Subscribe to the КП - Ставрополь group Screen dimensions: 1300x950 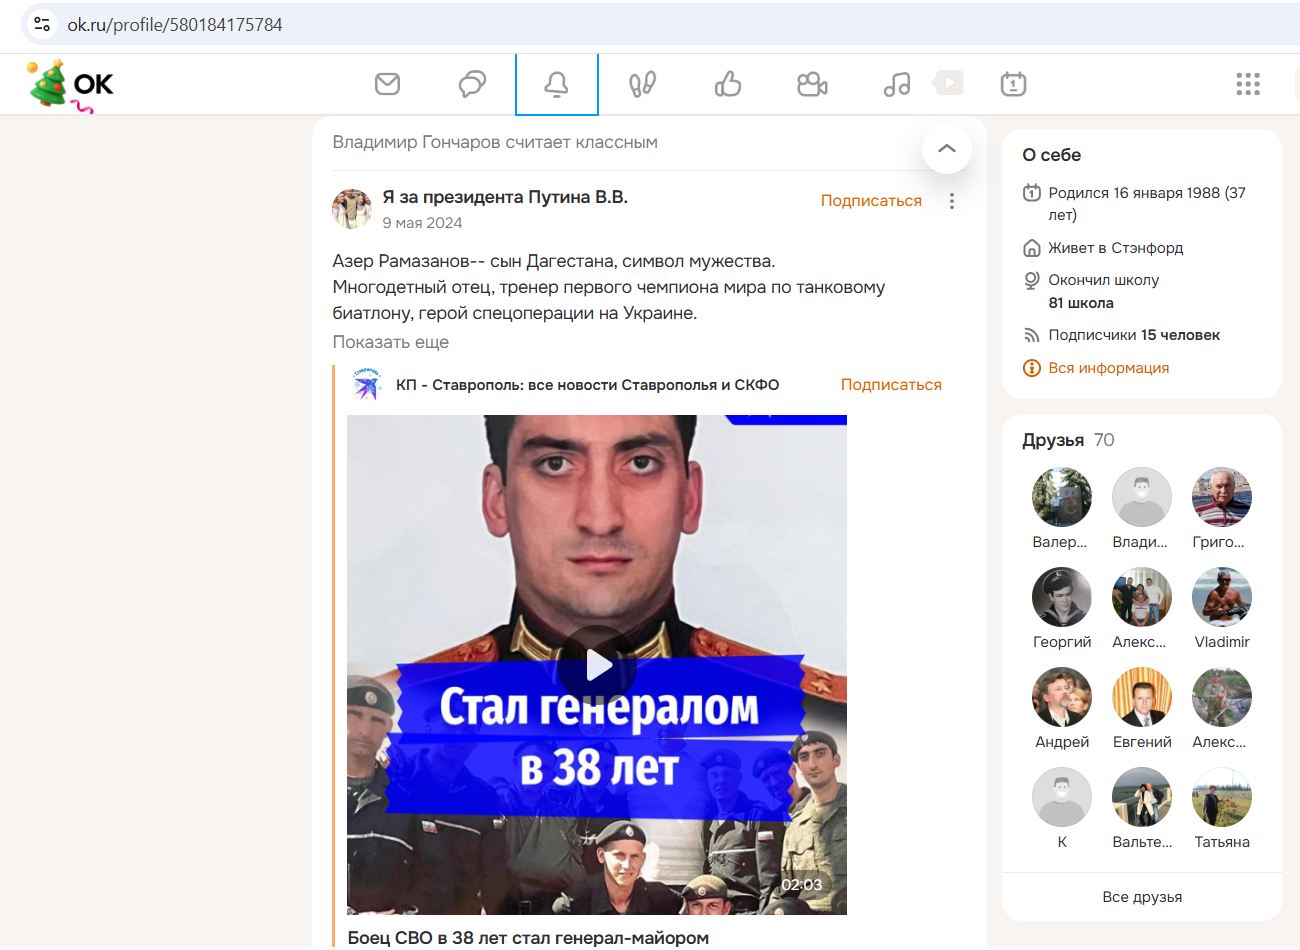click(890, 385)
